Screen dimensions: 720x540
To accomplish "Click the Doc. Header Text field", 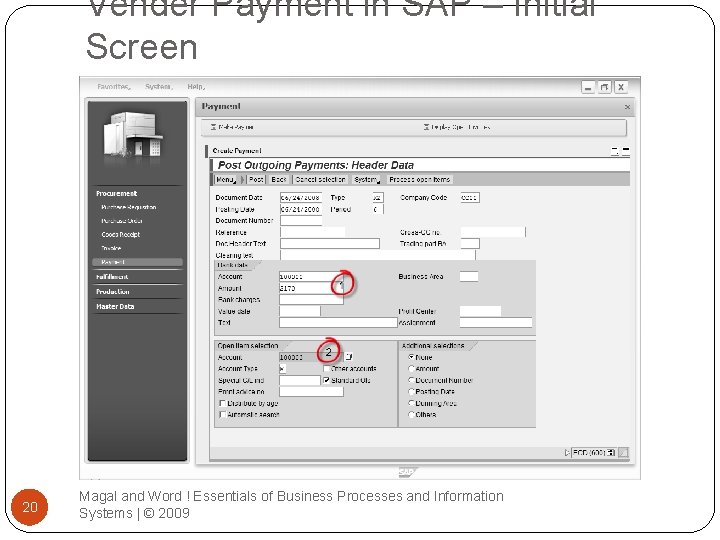I will click(x=330, y=243).
